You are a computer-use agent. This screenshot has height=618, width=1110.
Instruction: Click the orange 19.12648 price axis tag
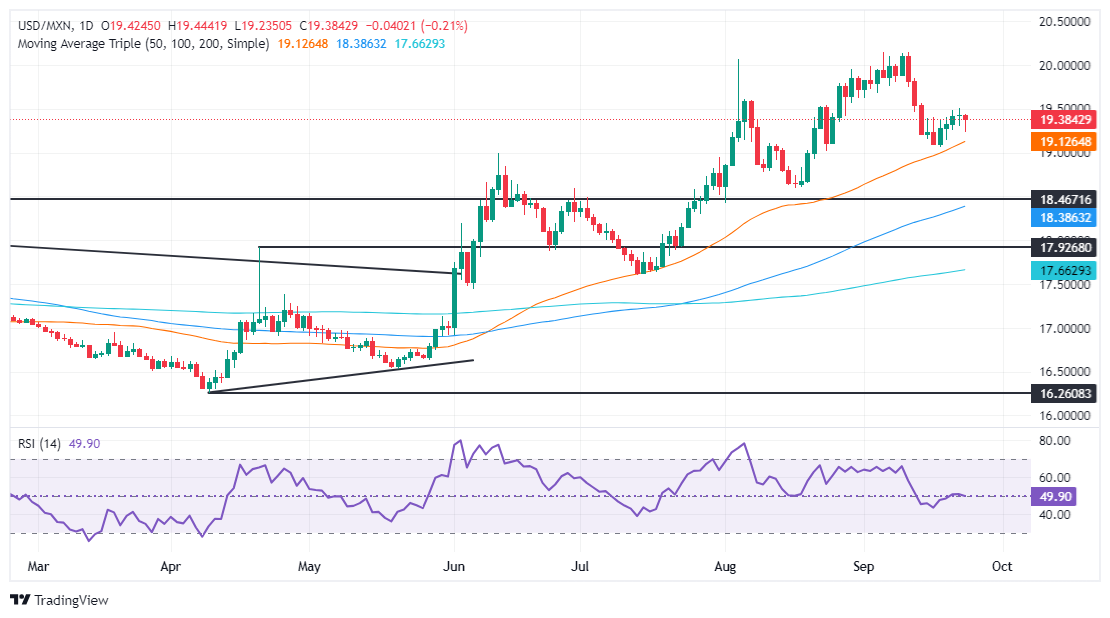(x=1064, y=142)
